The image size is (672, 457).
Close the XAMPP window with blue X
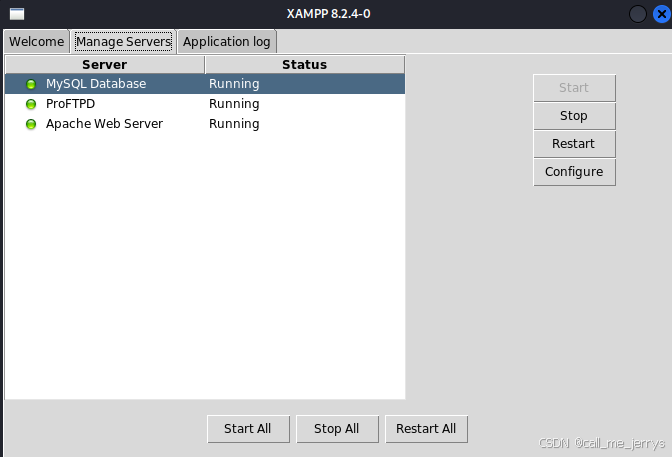point(662,14)
